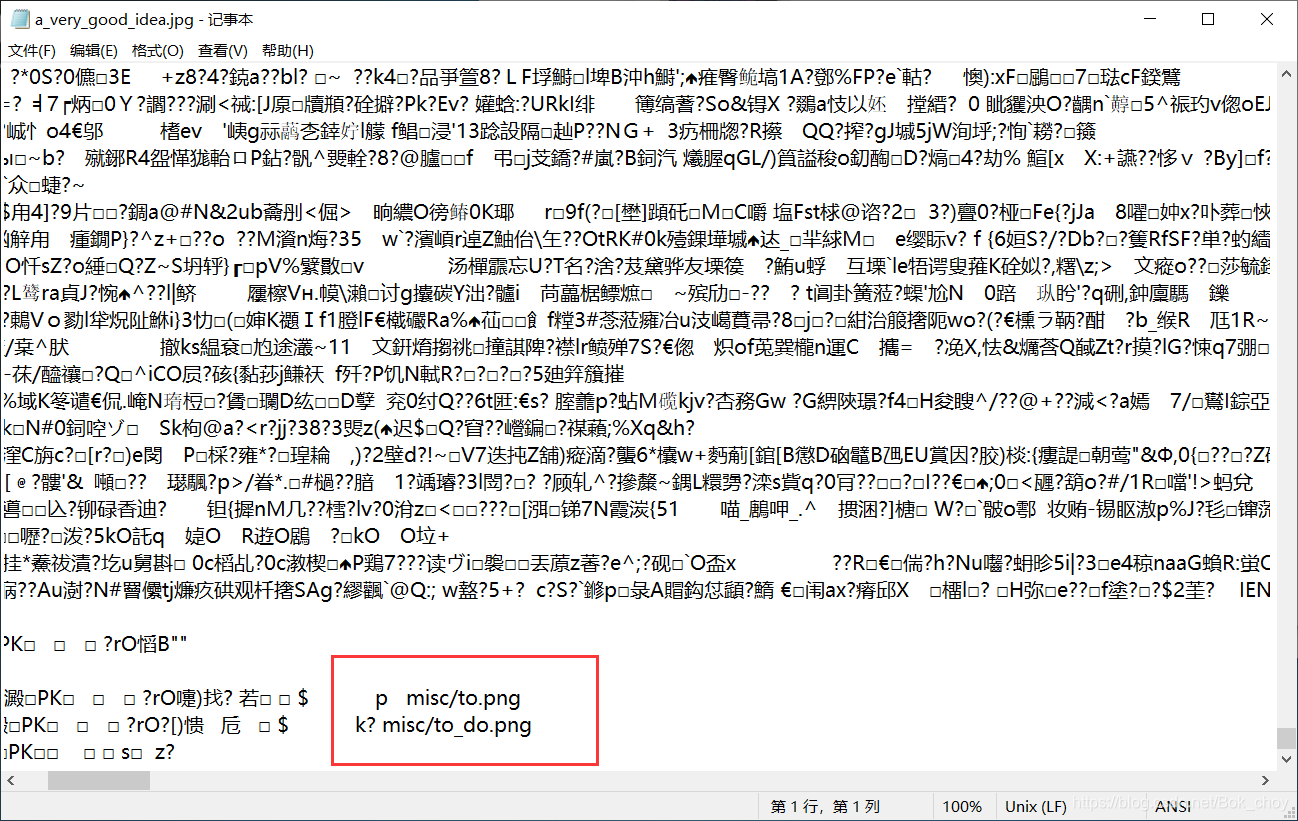Click the 100% zoom status entry
1298x821 pixels.
962,806
